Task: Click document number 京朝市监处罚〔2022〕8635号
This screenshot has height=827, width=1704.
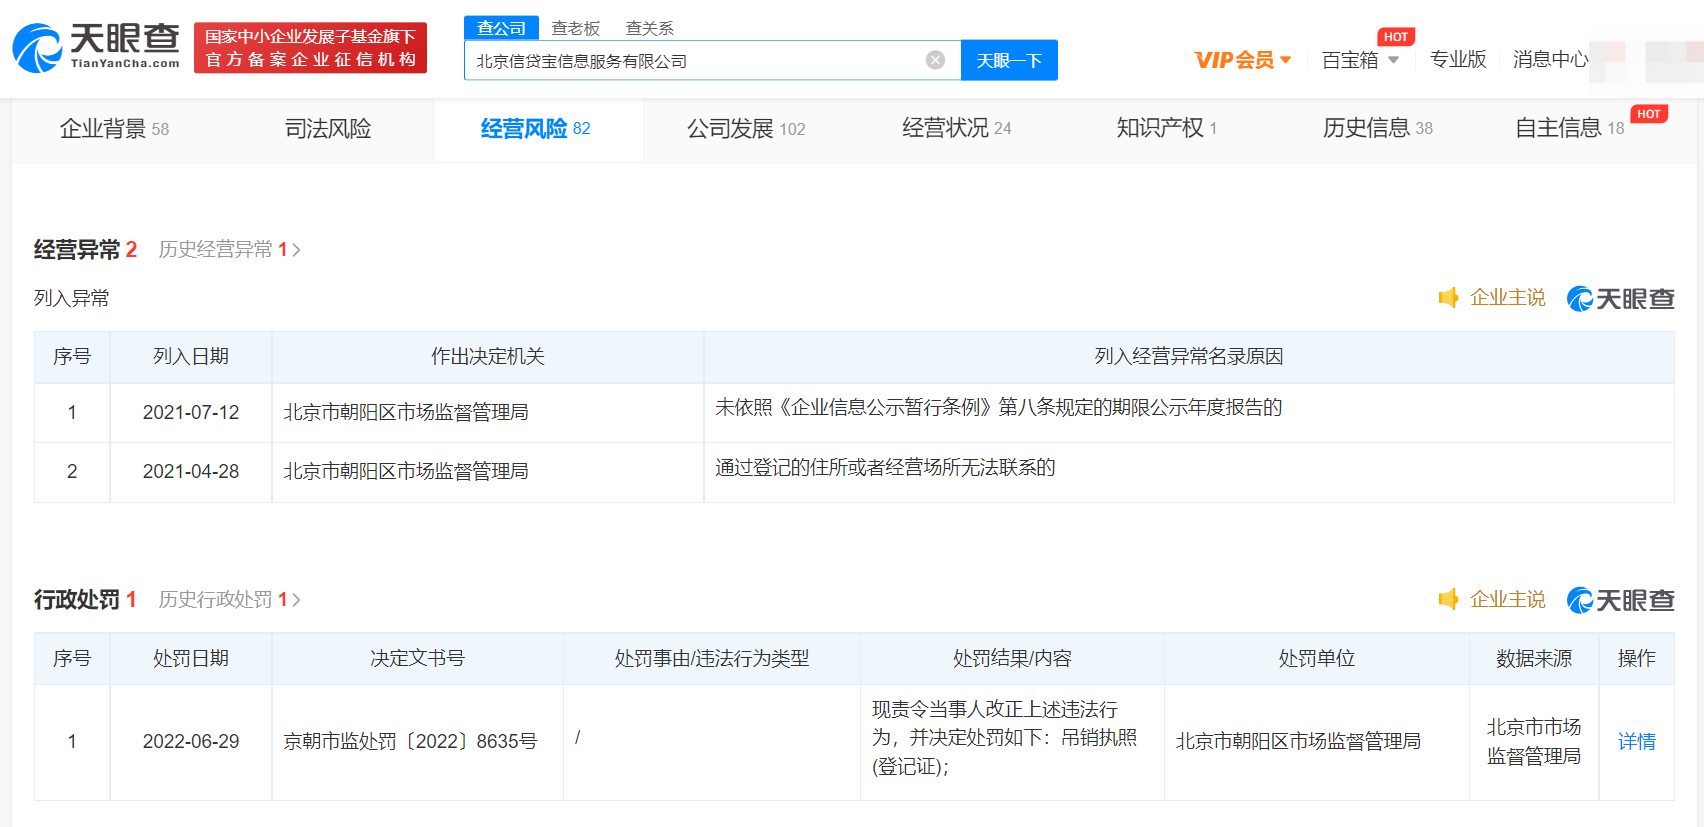Action: pyautogui.click(x=410, y=741)
